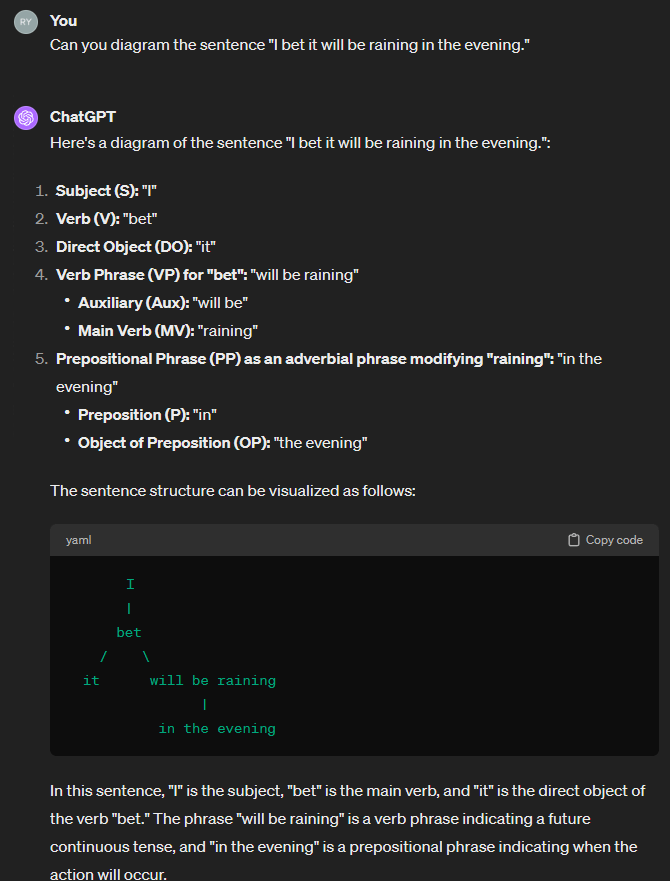Click the "You" sender name
The width and height of the screenshot is (670, 881).
[63, 20]
